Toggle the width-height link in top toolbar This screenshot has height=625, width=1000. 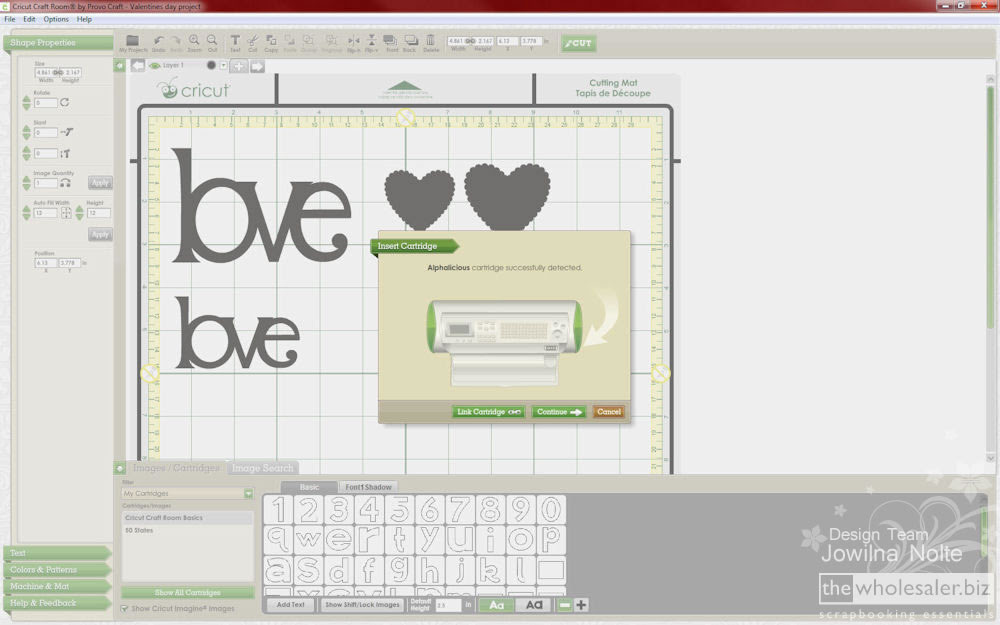pyautogui.click(x=471, y=41)
